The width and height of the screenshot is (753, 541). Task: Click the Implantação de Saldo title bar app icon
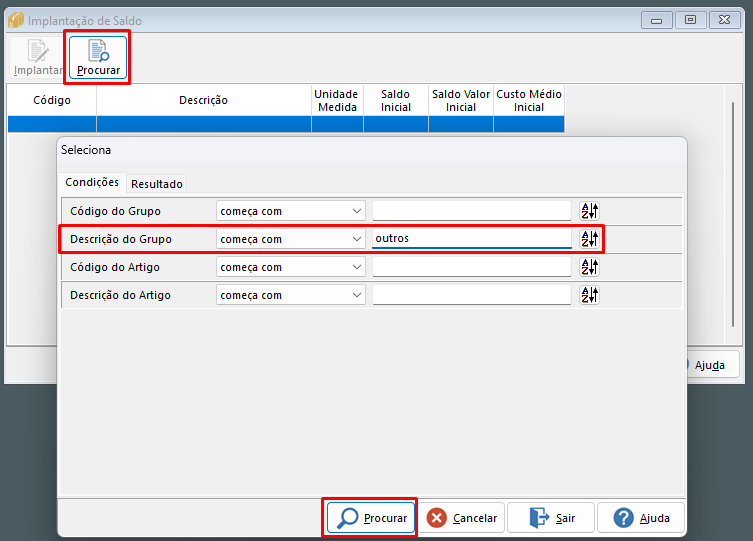[x=16, y=20]
